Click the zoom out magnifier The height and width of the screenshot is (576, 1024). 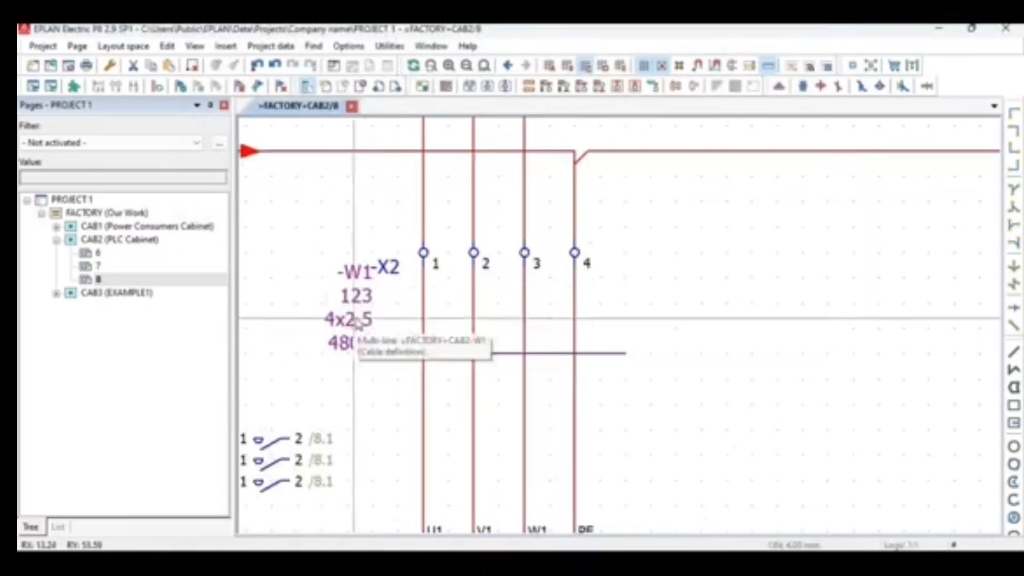tap(466, 65)
